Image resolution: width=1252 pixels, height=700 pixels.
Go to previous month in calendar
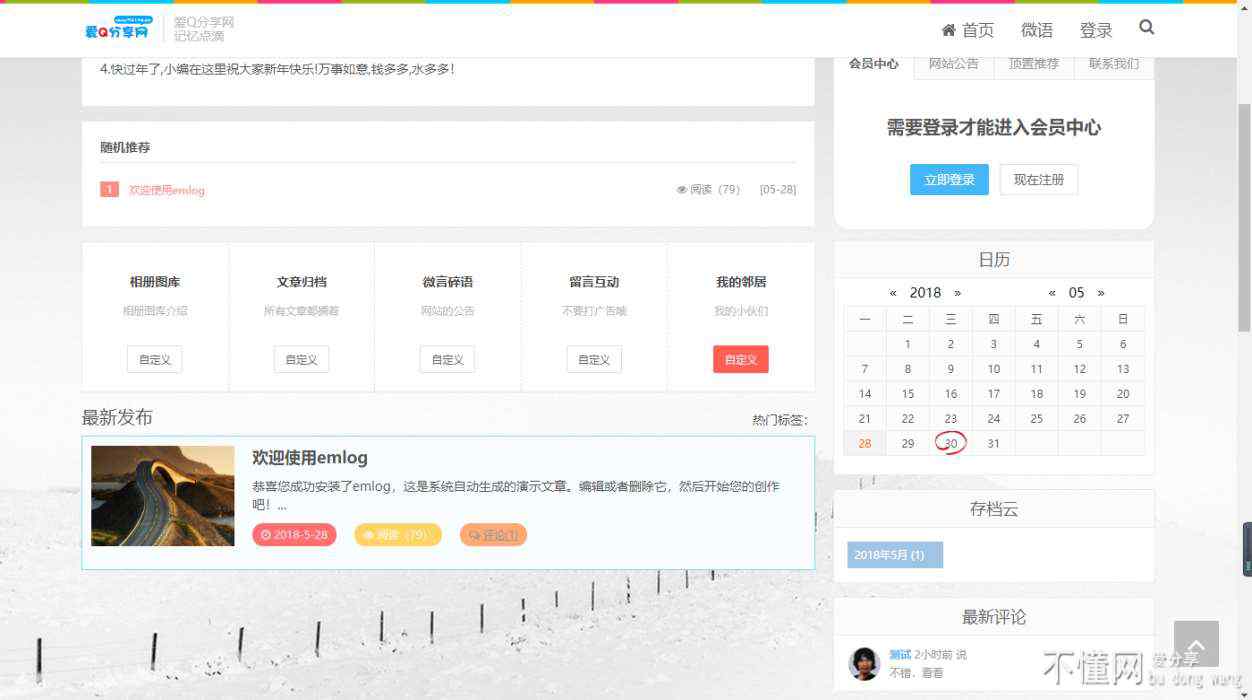[1052, 293]
